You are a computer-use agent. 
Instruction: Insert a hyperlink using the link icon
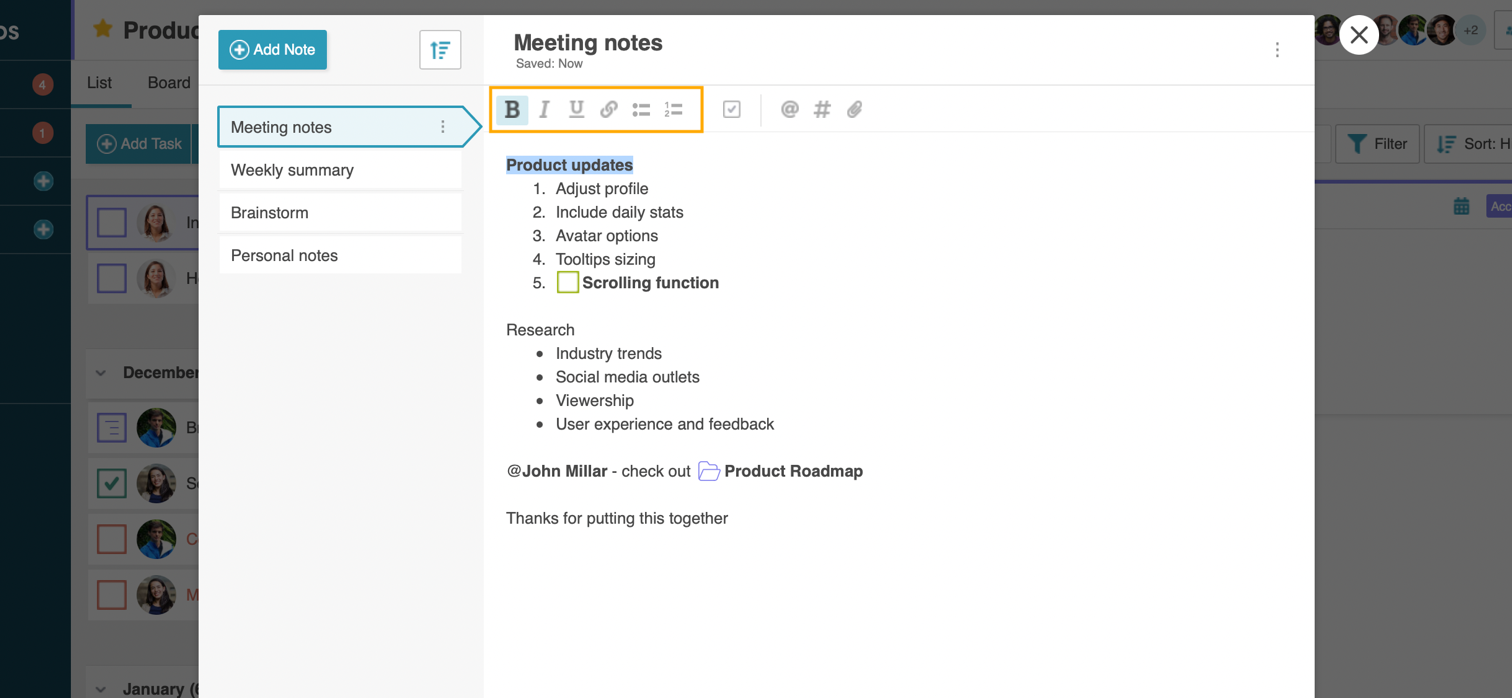point(608,109)
